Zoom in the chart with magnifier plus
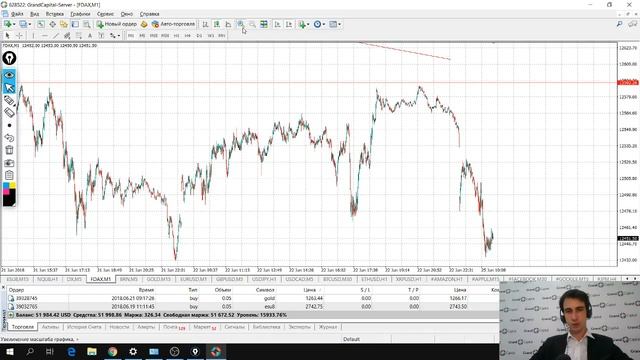 click(240, 24)
